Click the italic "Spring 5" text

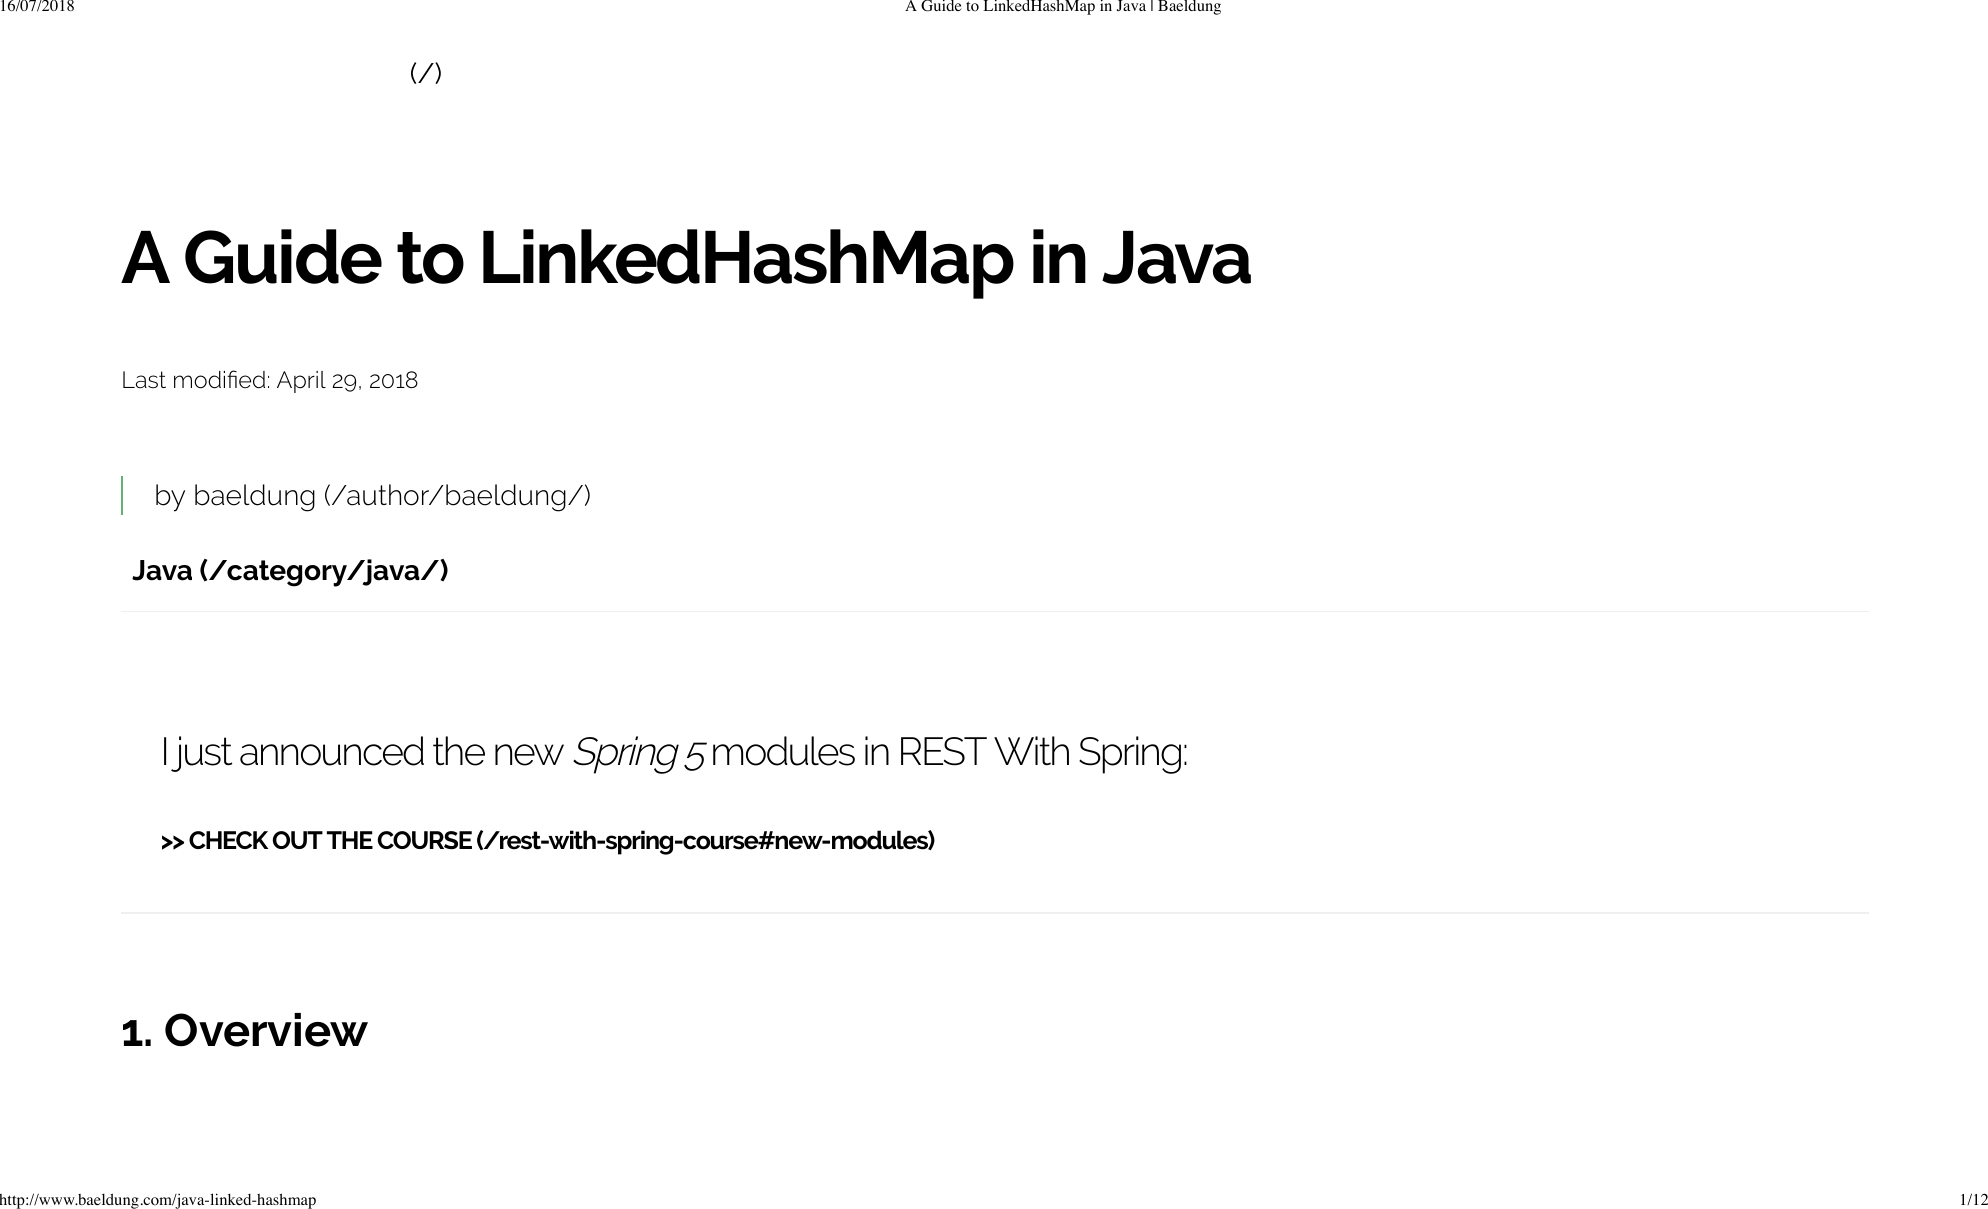[638, 753]
